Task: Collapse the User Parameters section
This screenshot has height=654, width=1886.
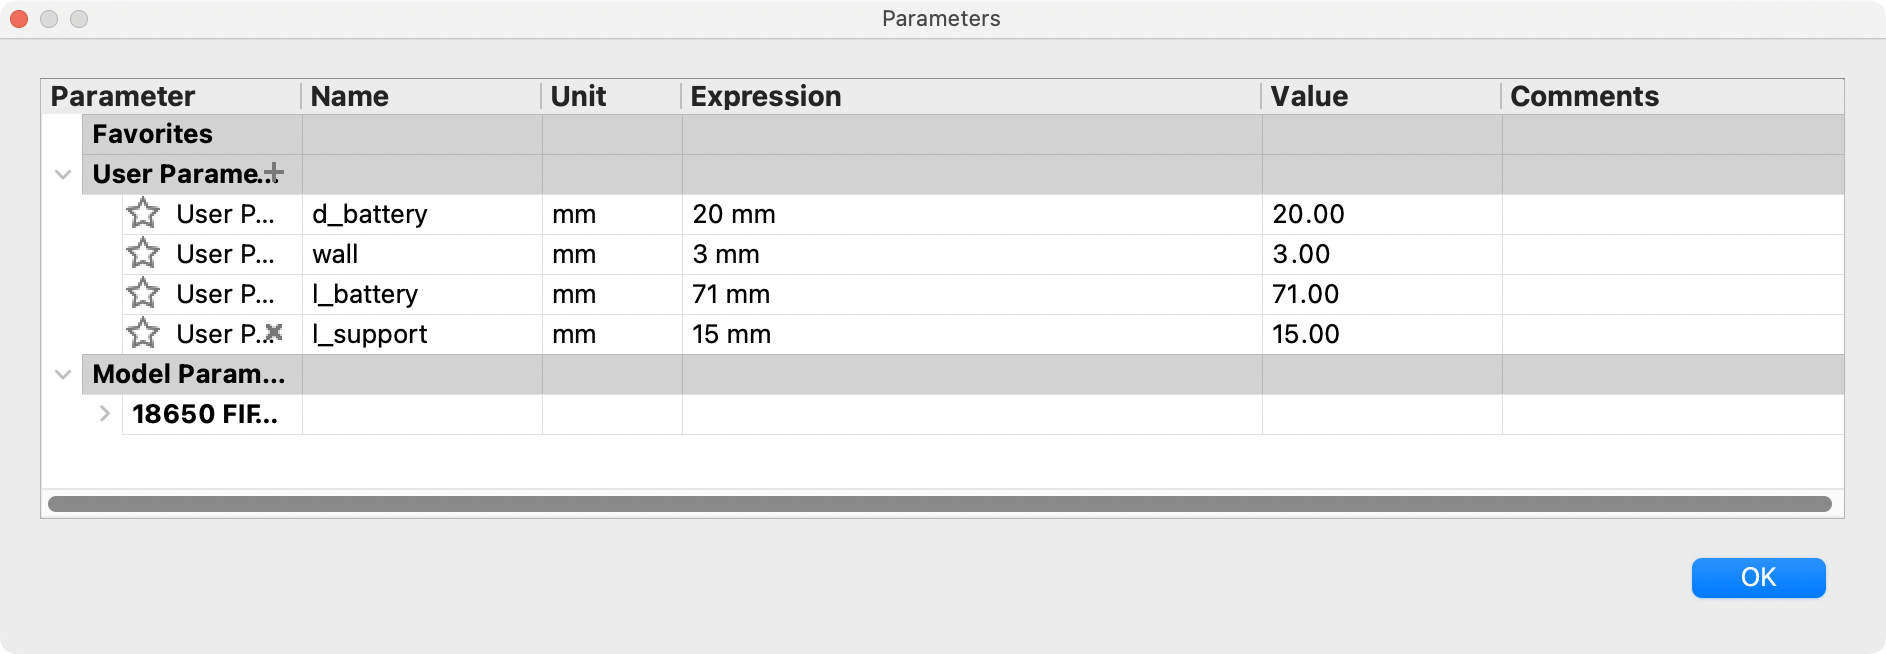Action: point(63,174)
